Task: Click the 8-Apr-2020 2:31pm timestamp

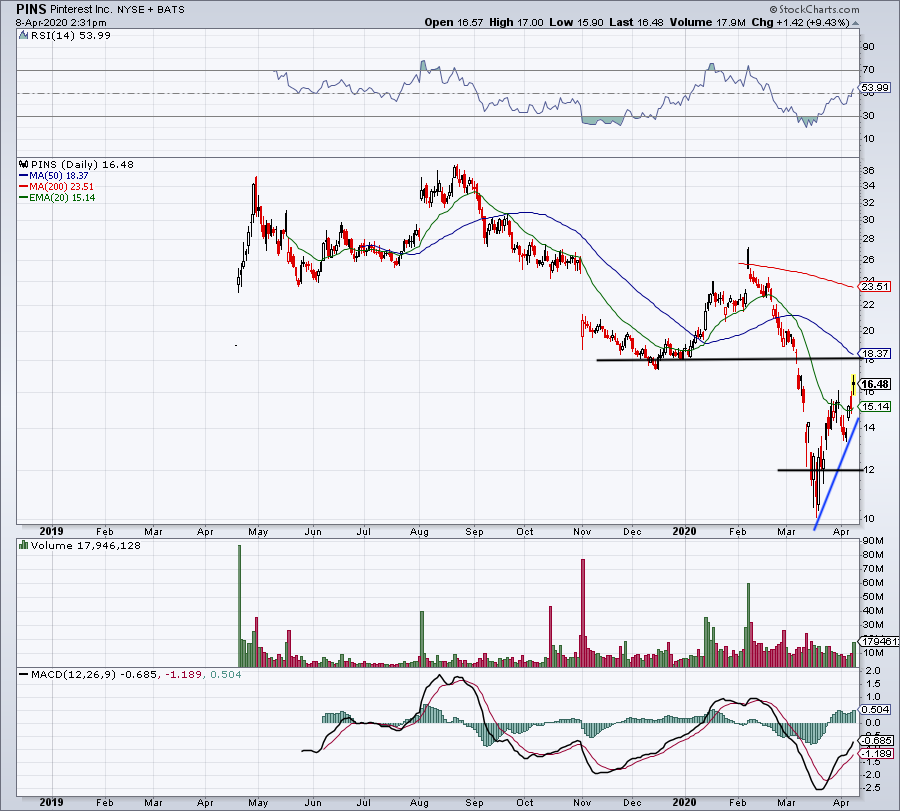Action: pyautogui.click(x=61, y=23)
